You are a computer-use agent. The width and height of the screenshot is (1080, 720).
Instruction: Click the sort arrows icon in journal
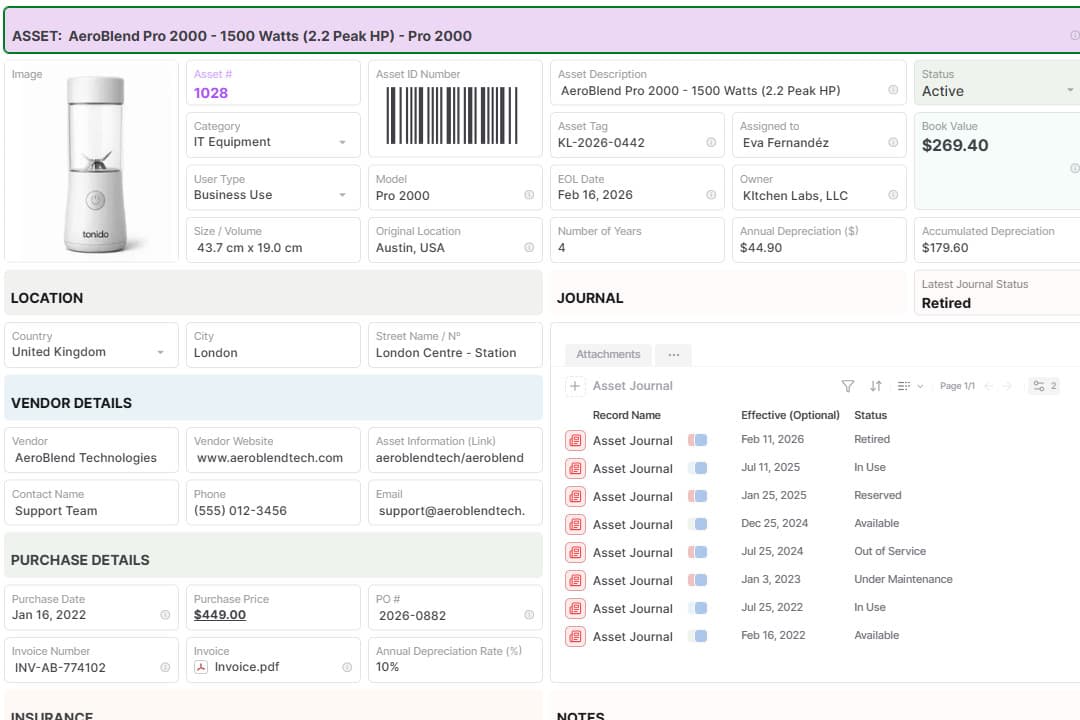click(x=876, y=386)
